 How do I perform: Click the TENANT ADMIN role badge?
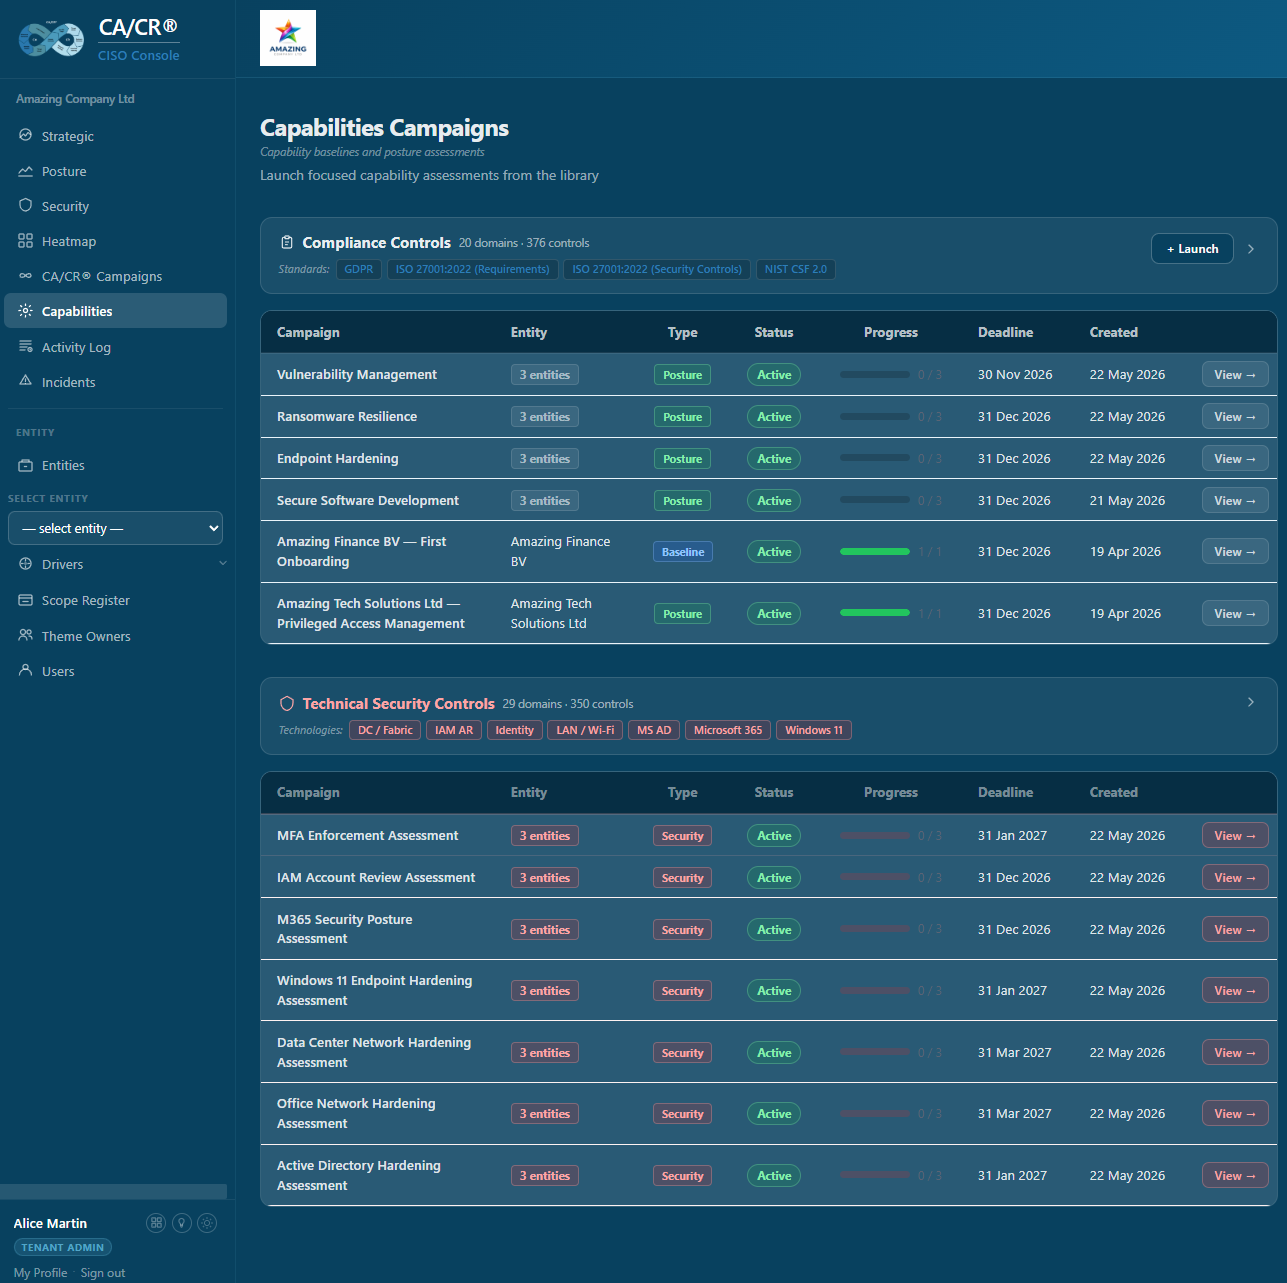[x=63, y=1247]
